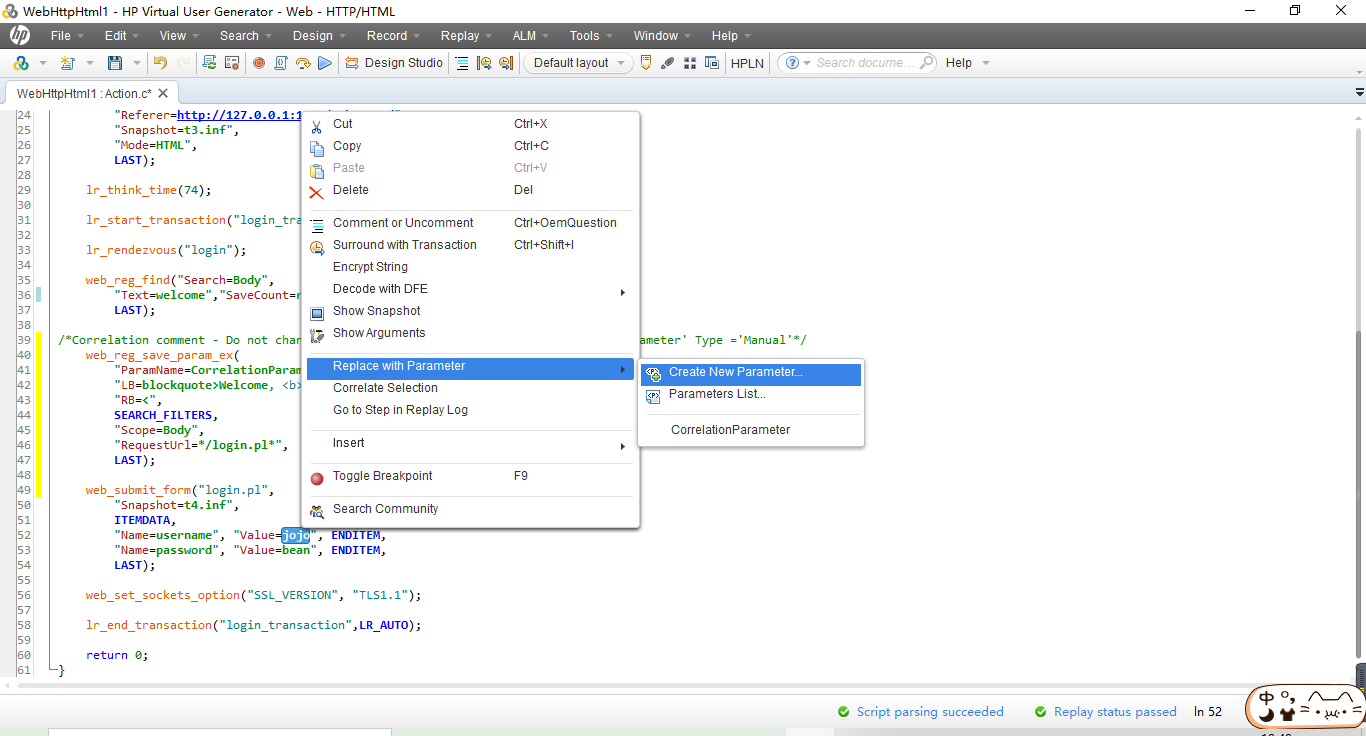The height and width of the screenshot is (736, 1366).
Task: Click the New Script toolbar icon
Action: 68,63
